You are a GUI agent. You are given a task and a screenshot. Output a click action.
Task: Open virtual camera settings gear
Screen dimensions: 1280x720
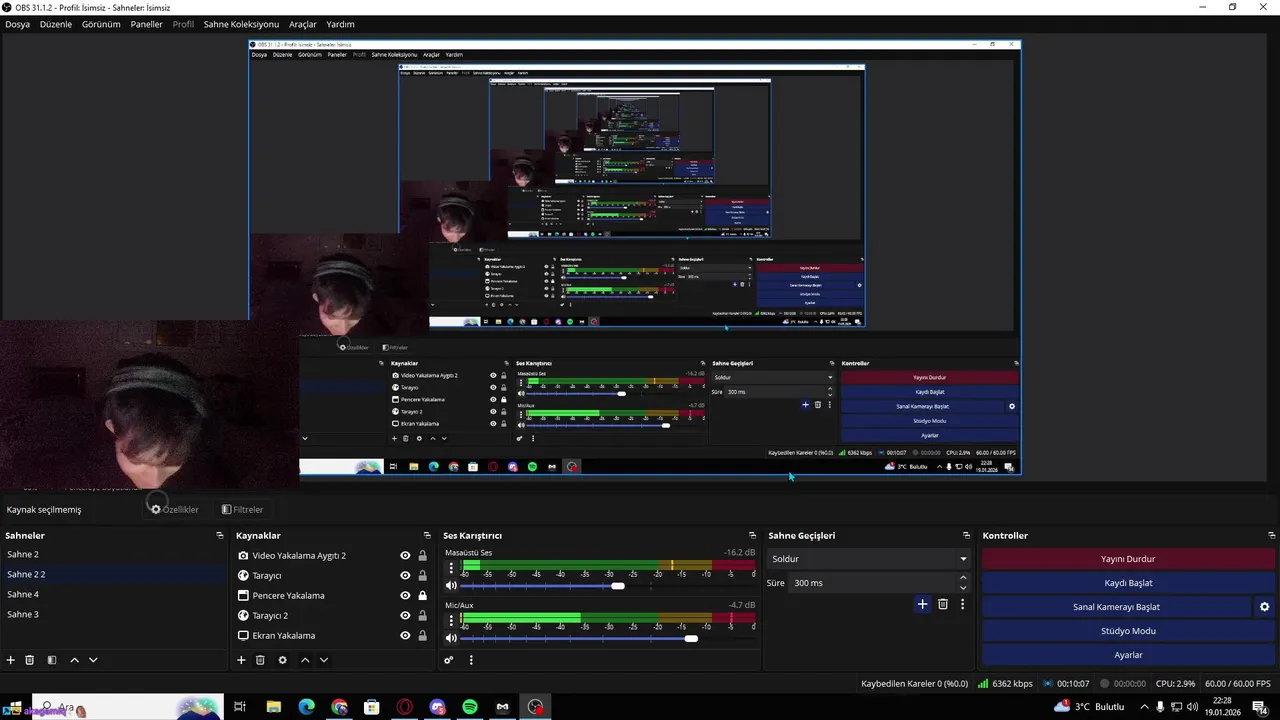coord(1264,607)
